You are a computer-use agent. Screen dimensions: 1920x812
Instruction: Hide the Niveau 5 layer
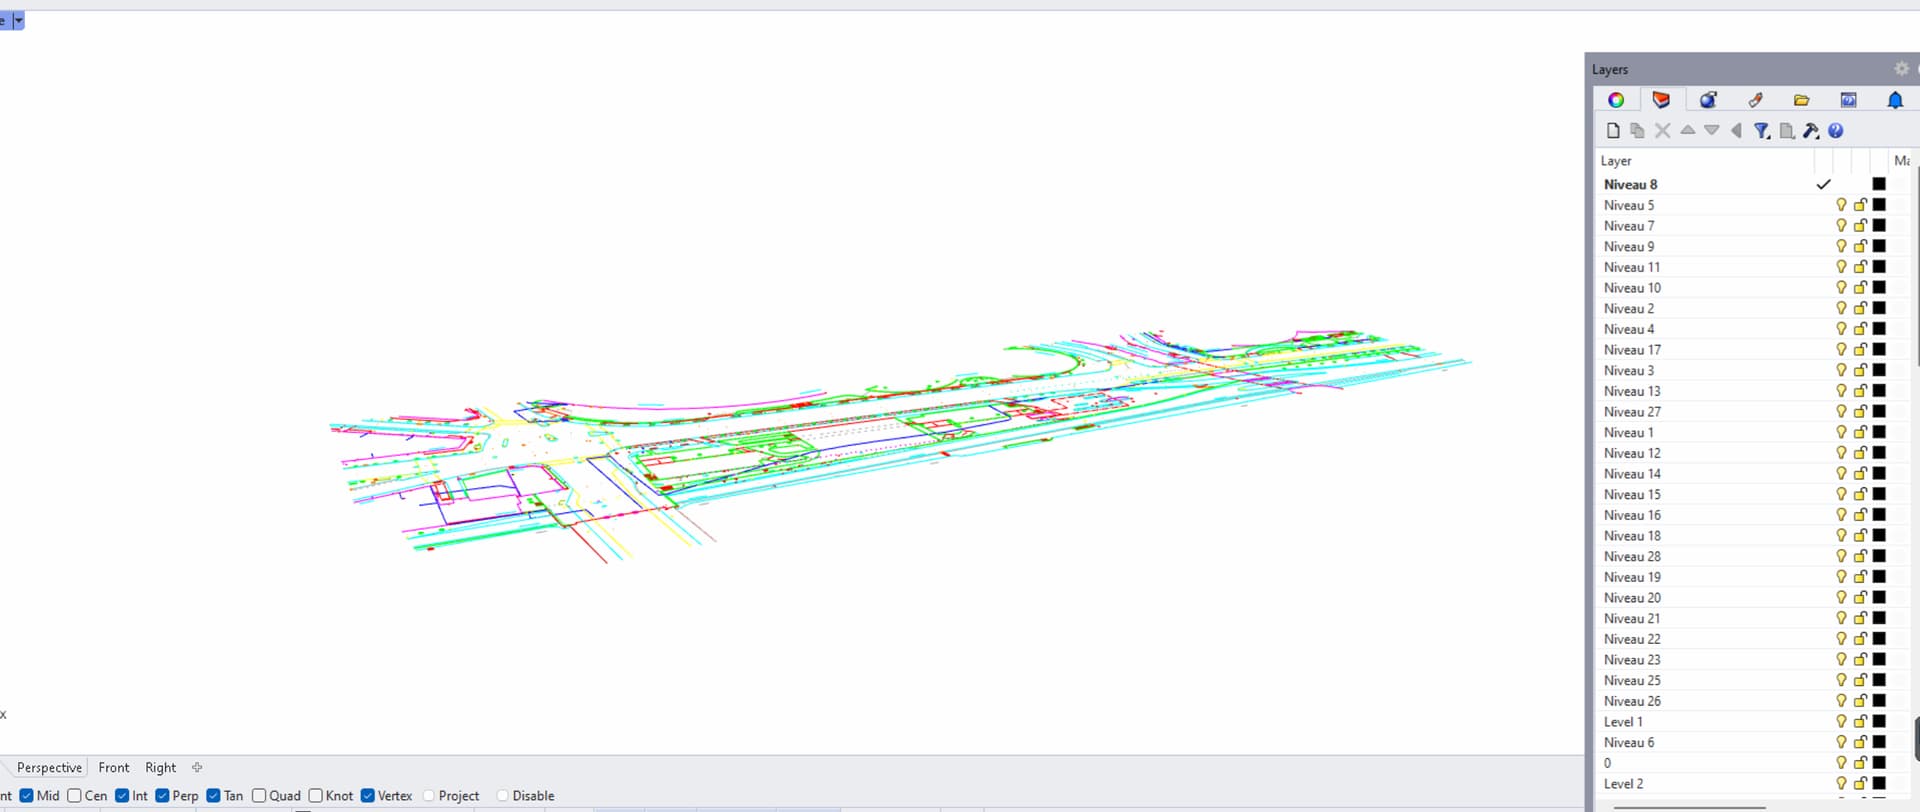tap(1841, 205)
